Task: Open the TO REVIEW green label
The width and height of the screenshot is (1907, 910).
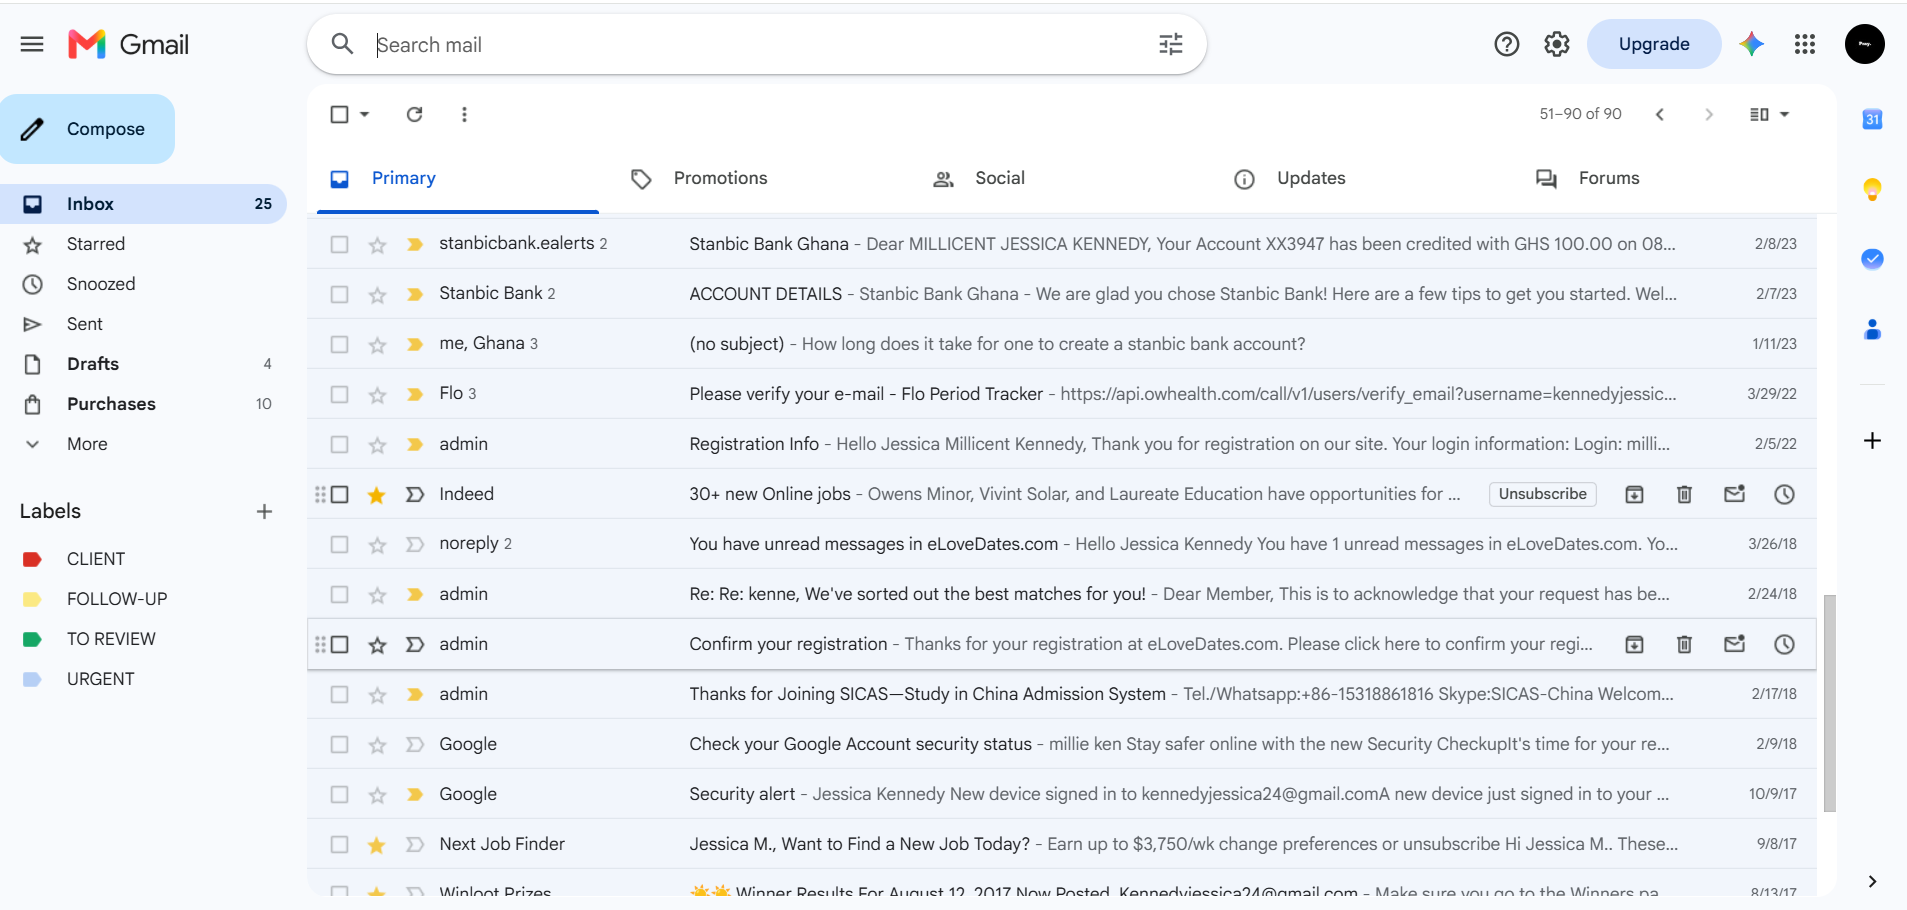Action: (111, 639)
